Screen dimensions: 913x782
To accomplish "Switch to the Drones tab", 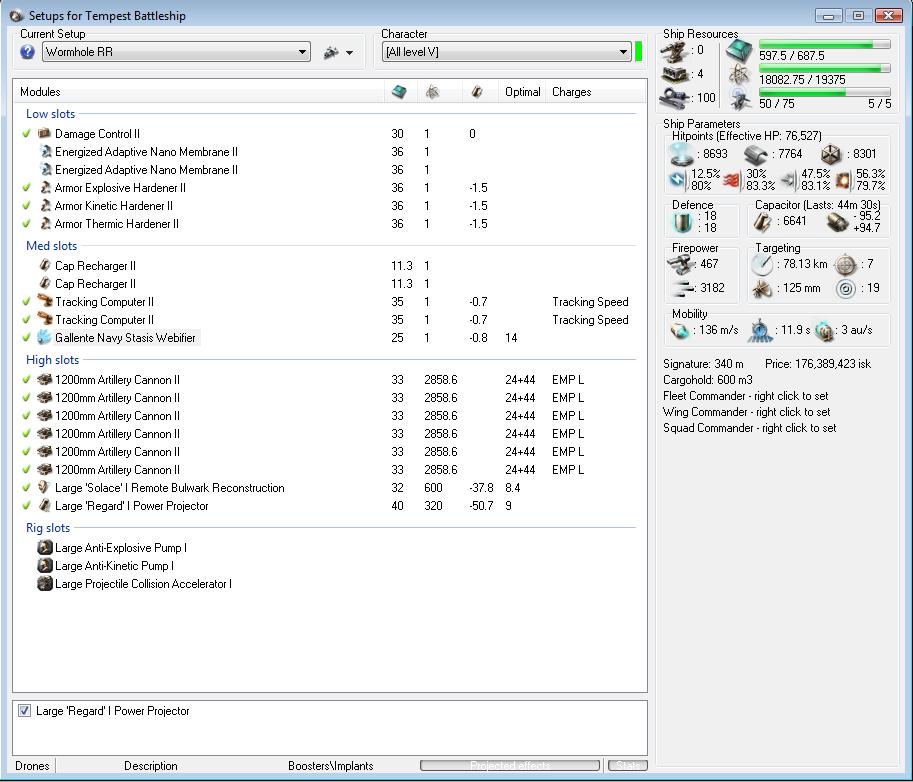I will [x=33, y=766].
